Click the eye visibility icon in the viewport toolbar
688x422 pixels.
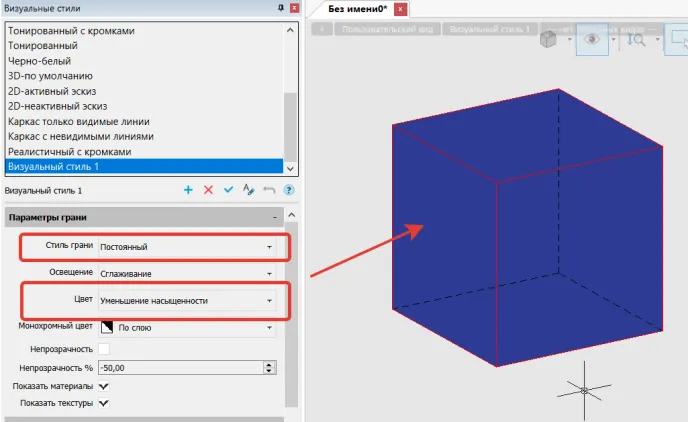point(591,40)
